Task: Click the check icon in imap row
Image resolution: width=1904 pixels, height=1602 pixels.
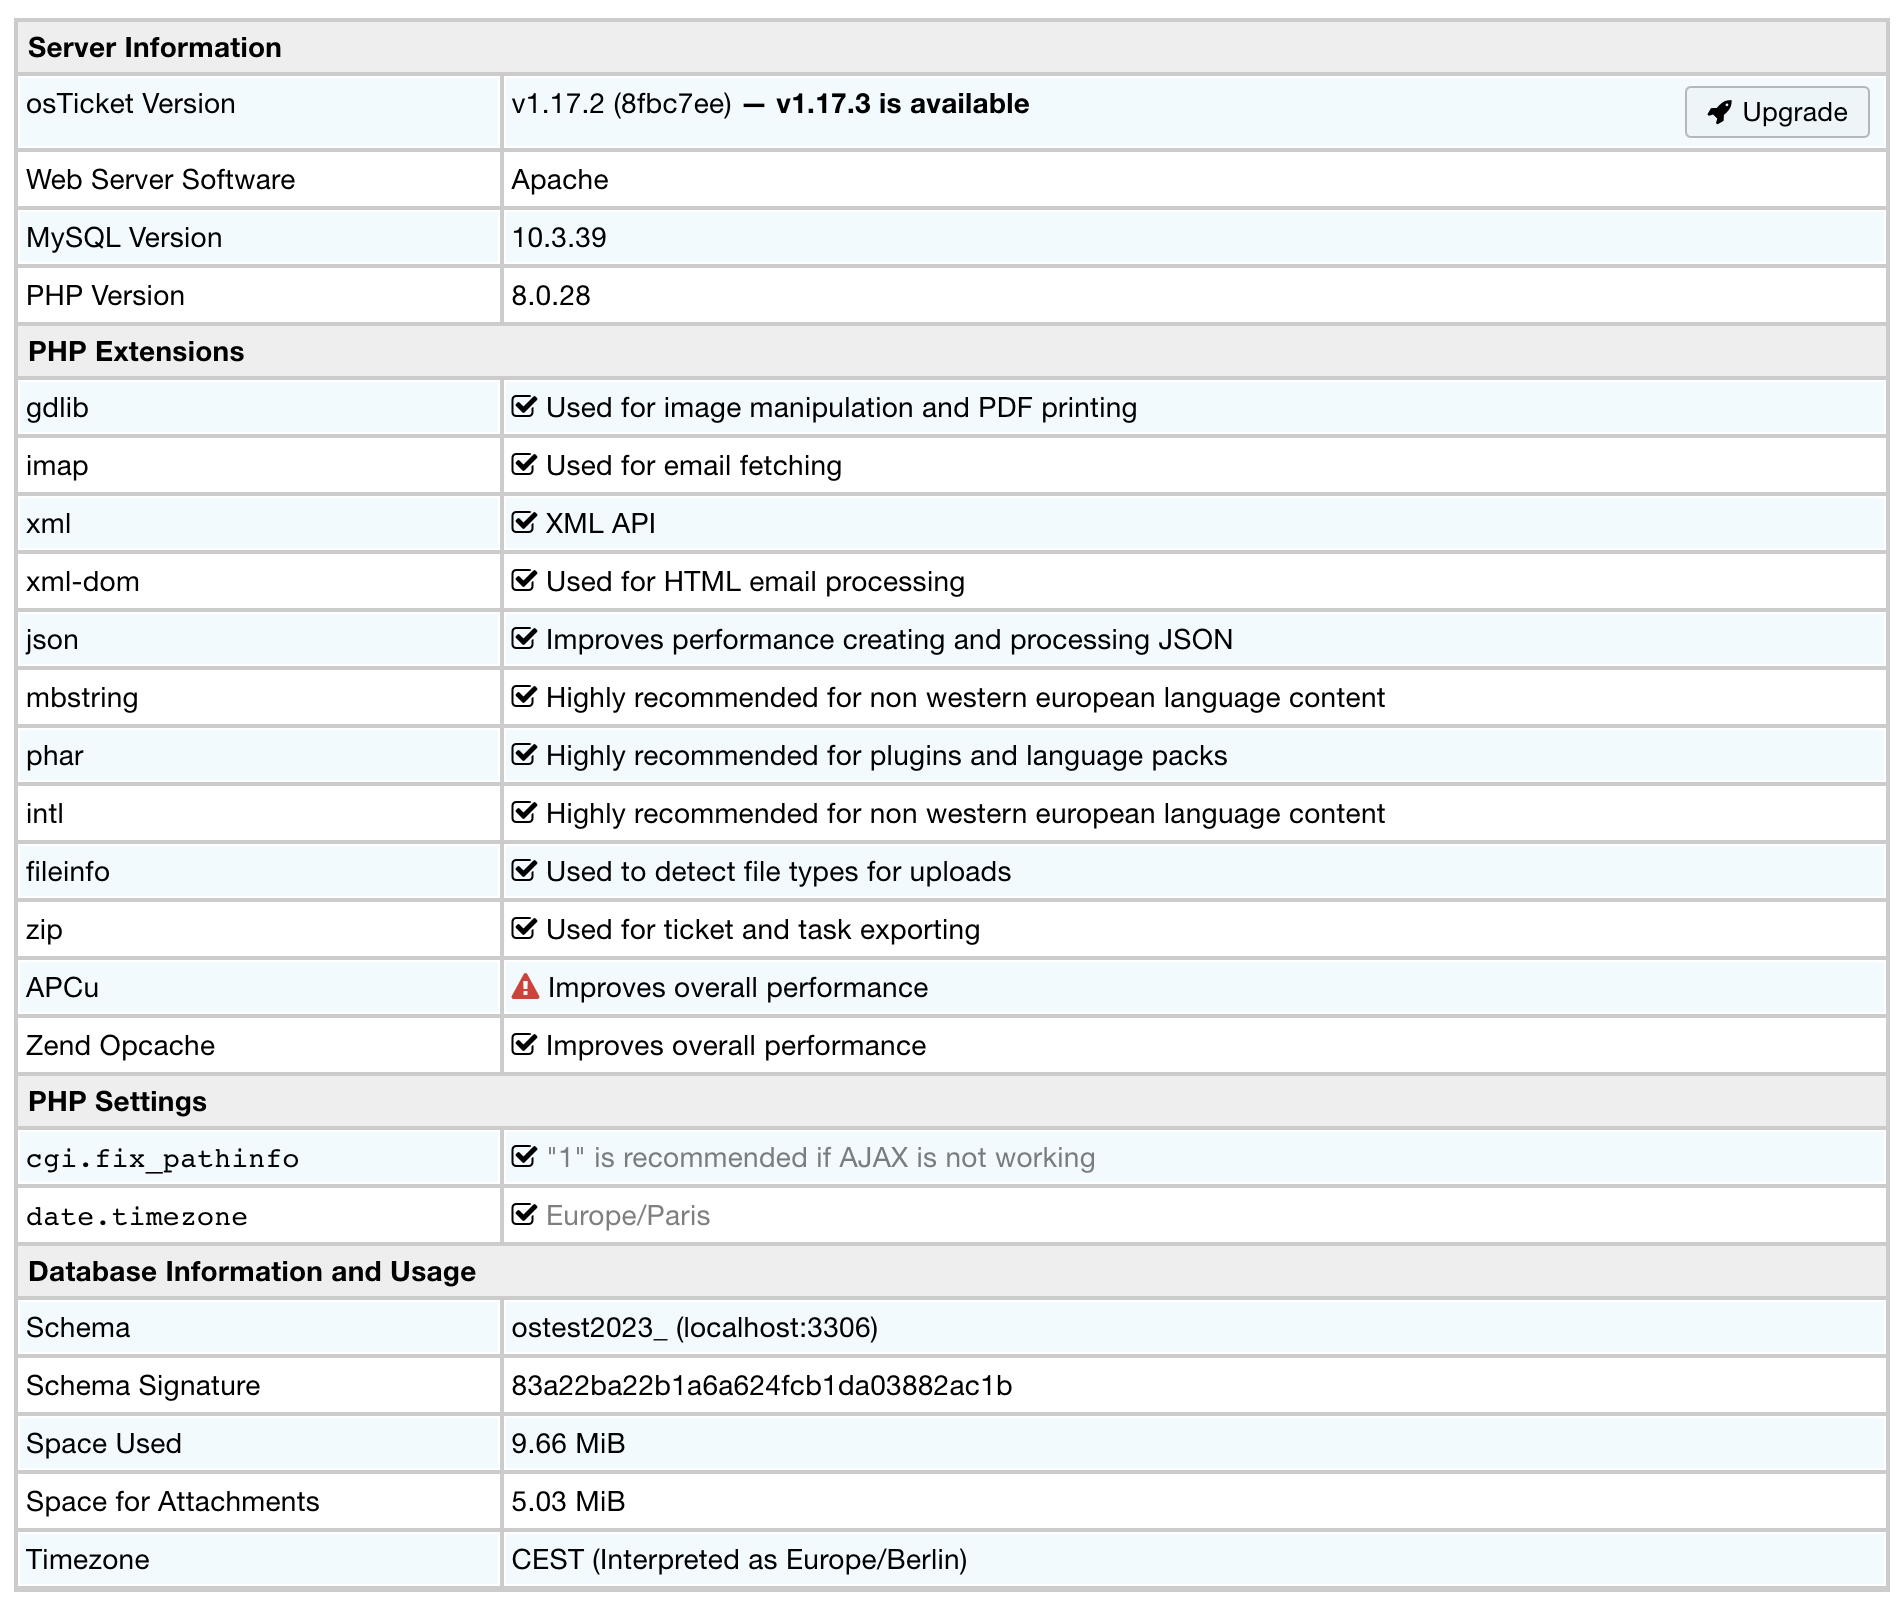Action: (524, 465)
